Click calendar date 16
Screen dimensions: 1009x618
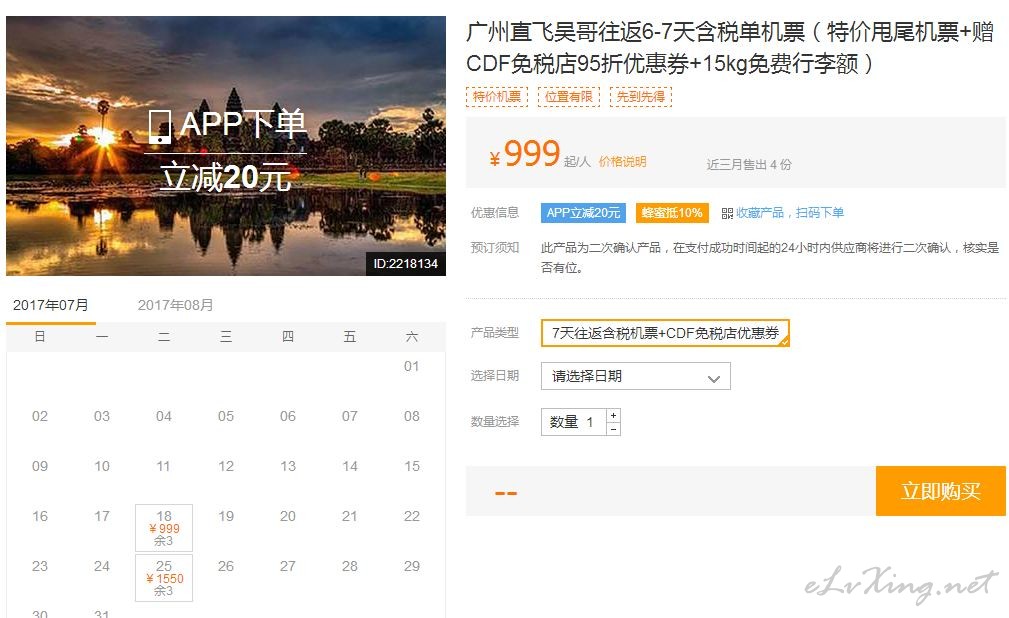click(x=40, y=516)
